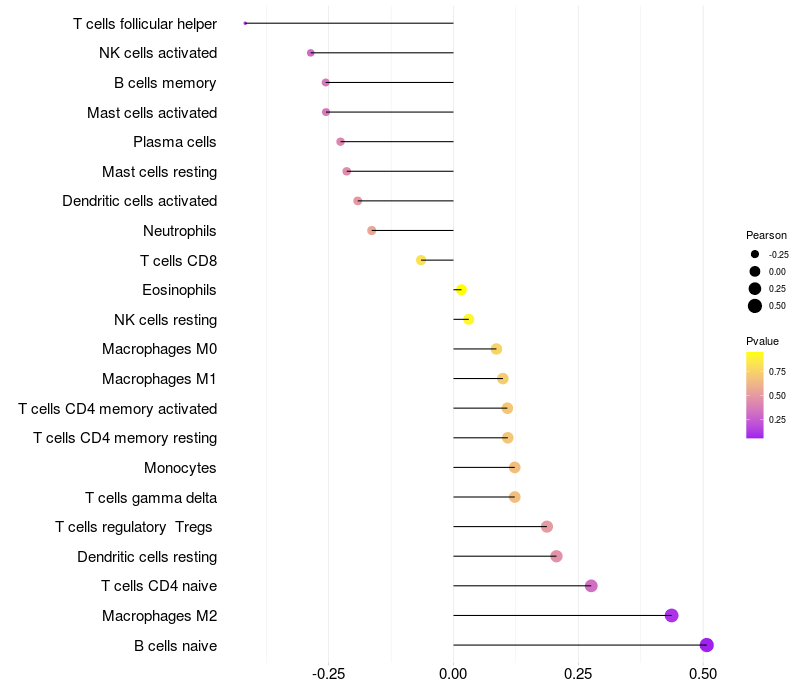Click the Pearson legend title
The image size is (800, 700).
[x=766, y=235]
